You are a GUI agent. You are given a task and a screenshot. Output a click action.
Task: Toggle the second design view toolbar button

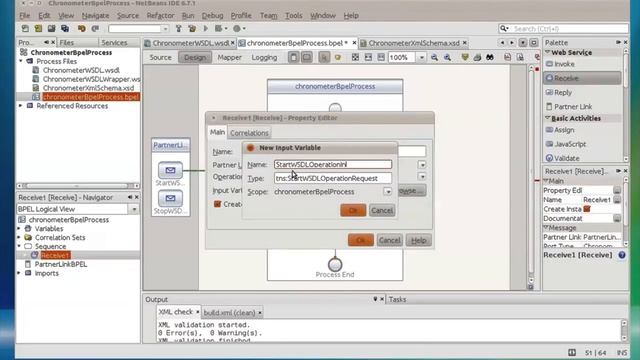[x=307, y=58]
